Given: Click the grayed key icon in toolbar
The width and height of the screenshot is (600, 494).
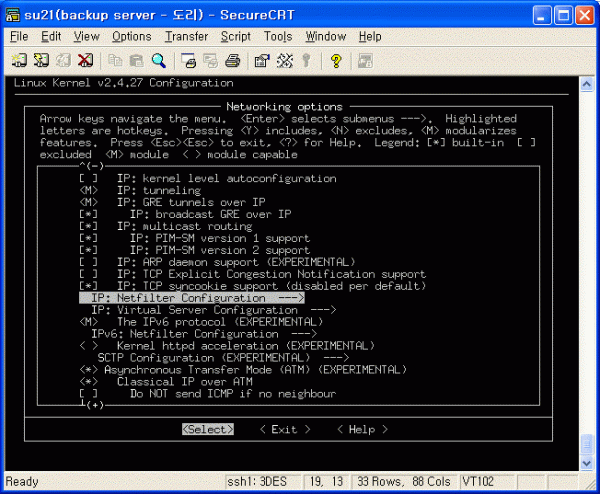Looking at the screenshot, I should [x=306, y=60].
